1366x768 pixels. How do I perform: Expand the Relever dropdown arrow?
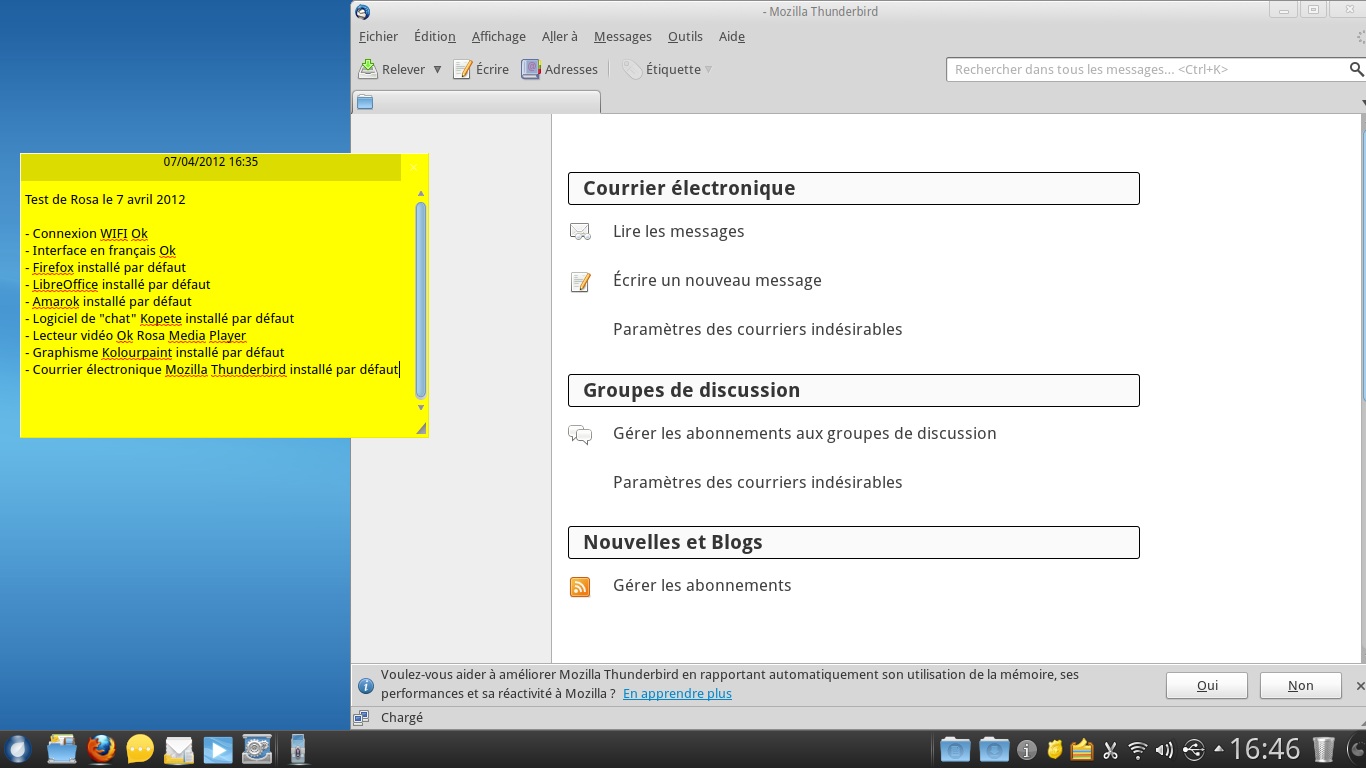tap(437, 69)
